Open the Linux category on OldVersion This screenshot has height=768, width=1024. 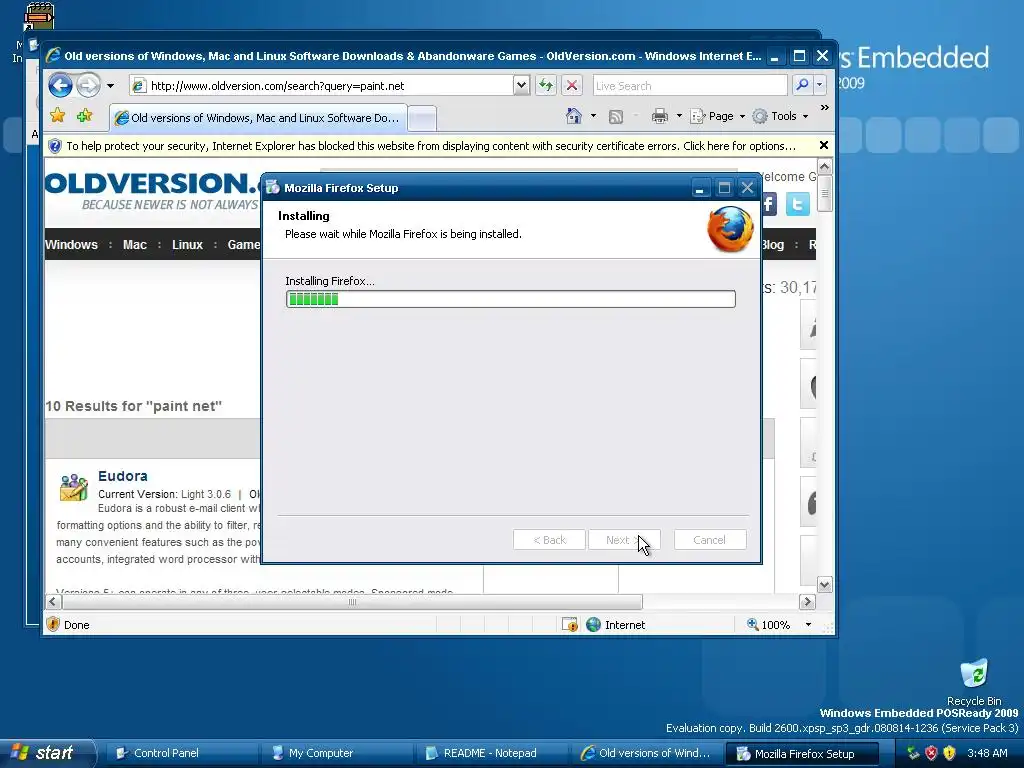(187, 245)
